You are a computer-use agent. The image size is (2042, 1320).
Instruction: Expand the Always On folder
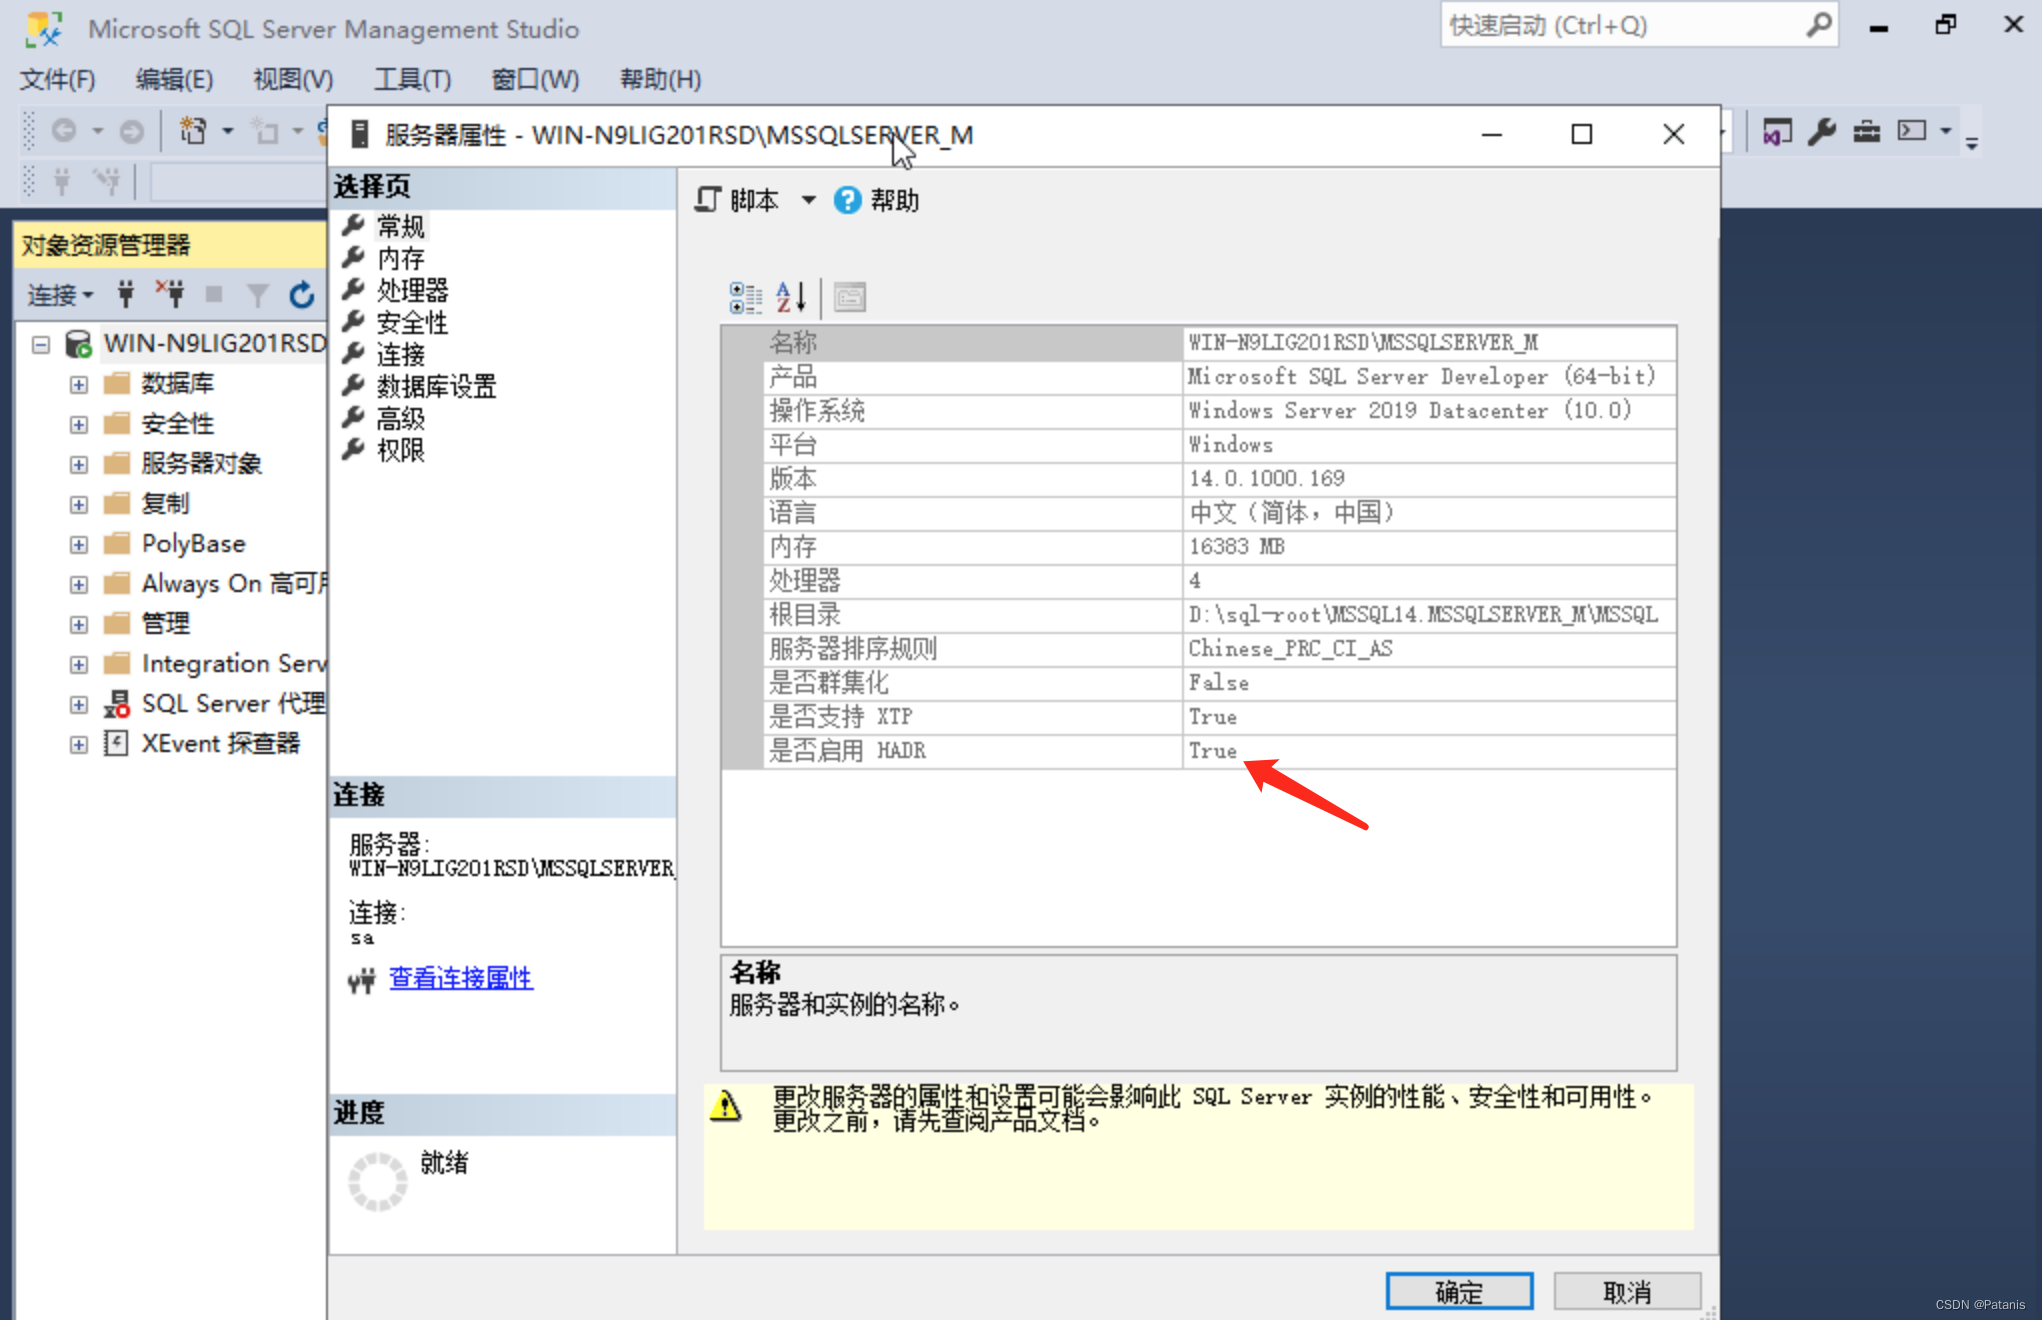click(x=79, y=585)
